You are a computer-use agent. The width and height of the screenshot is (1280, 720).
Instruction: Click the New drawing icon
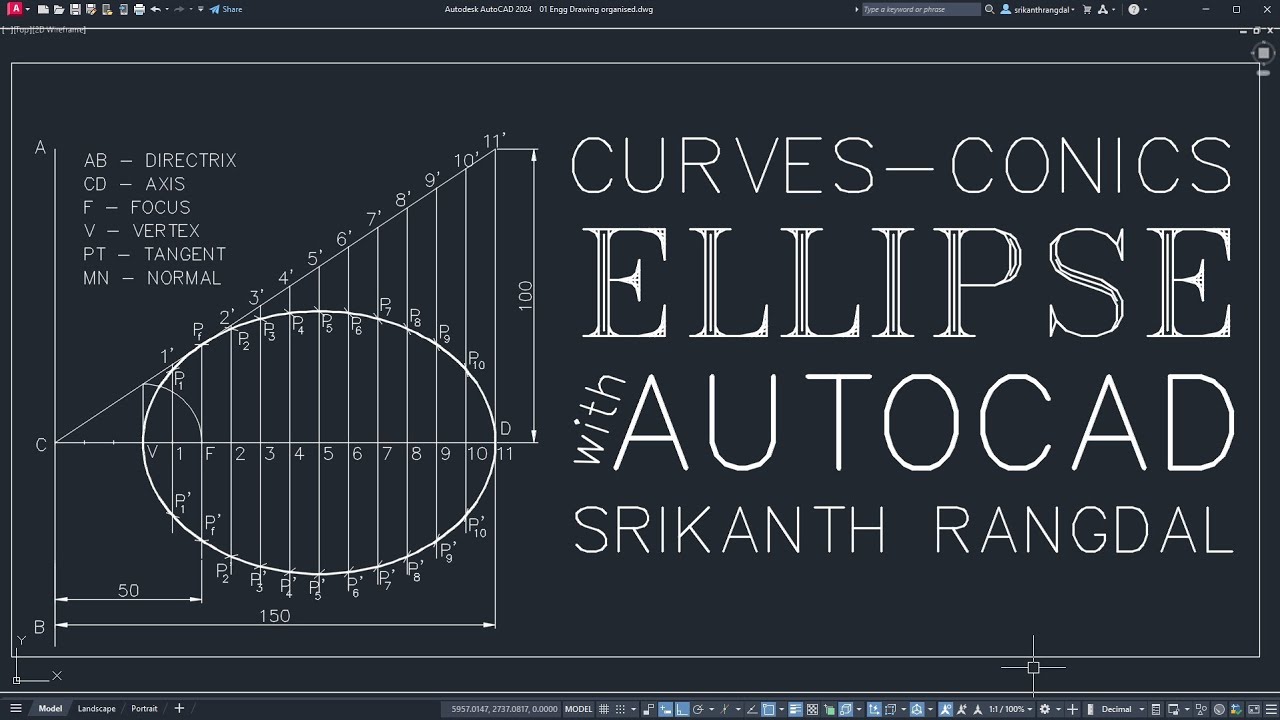[43, 9]
